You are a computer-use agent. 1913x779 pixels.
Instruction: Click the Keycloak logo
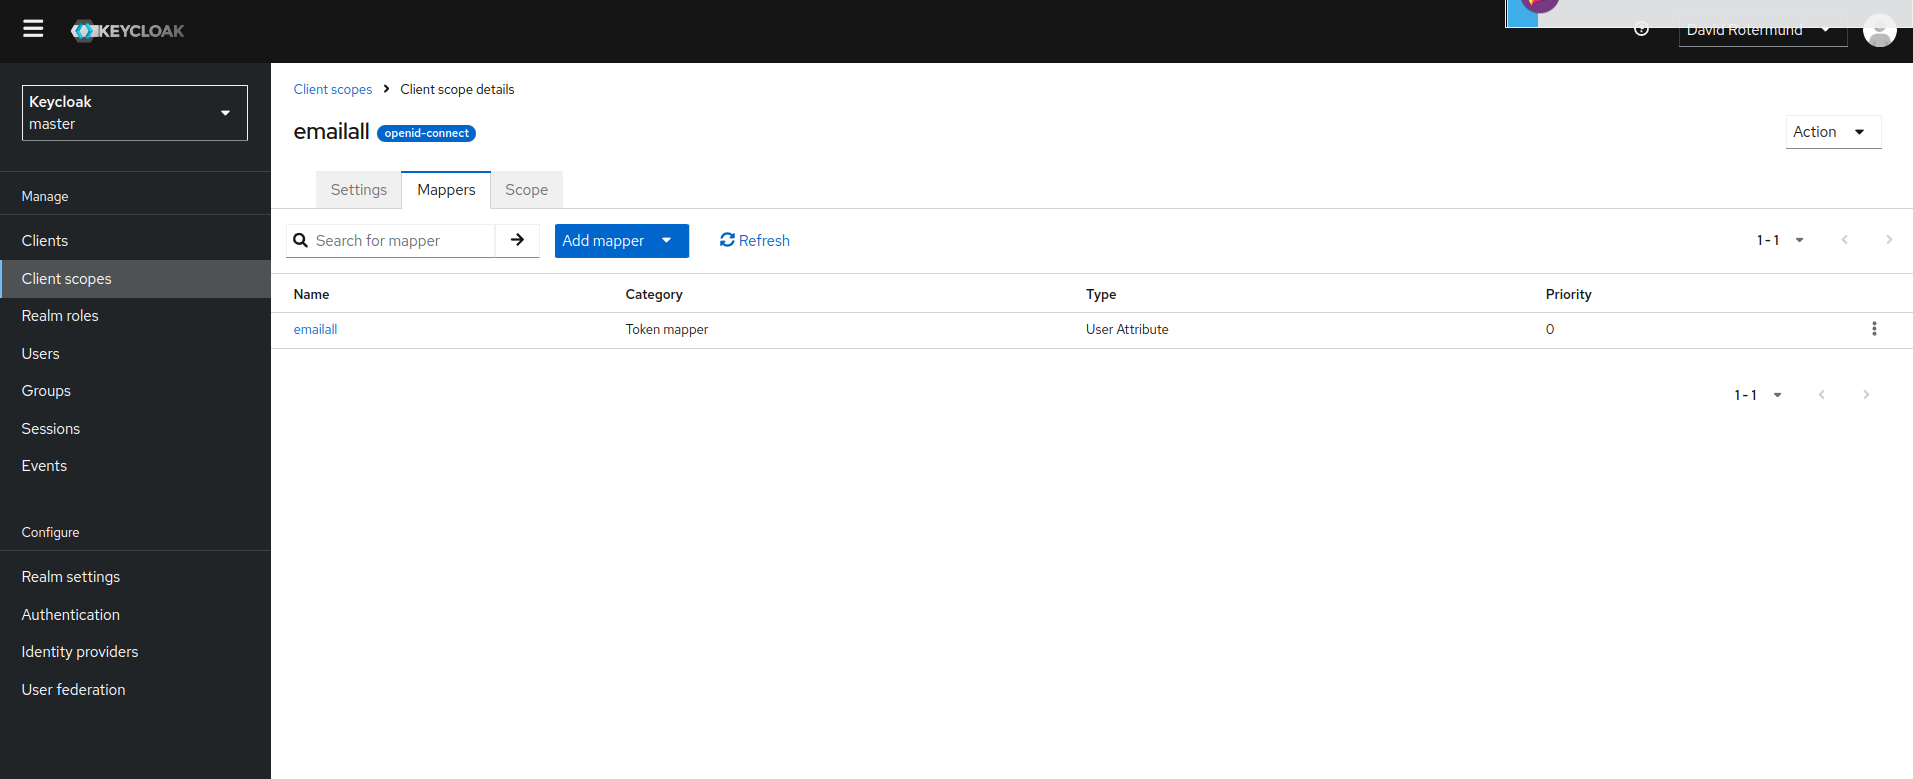coord(127,31)
